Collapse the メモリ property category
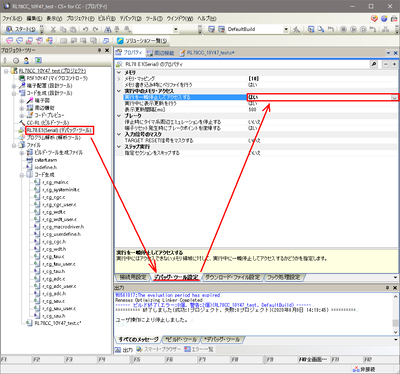 [x=119, y=72]
